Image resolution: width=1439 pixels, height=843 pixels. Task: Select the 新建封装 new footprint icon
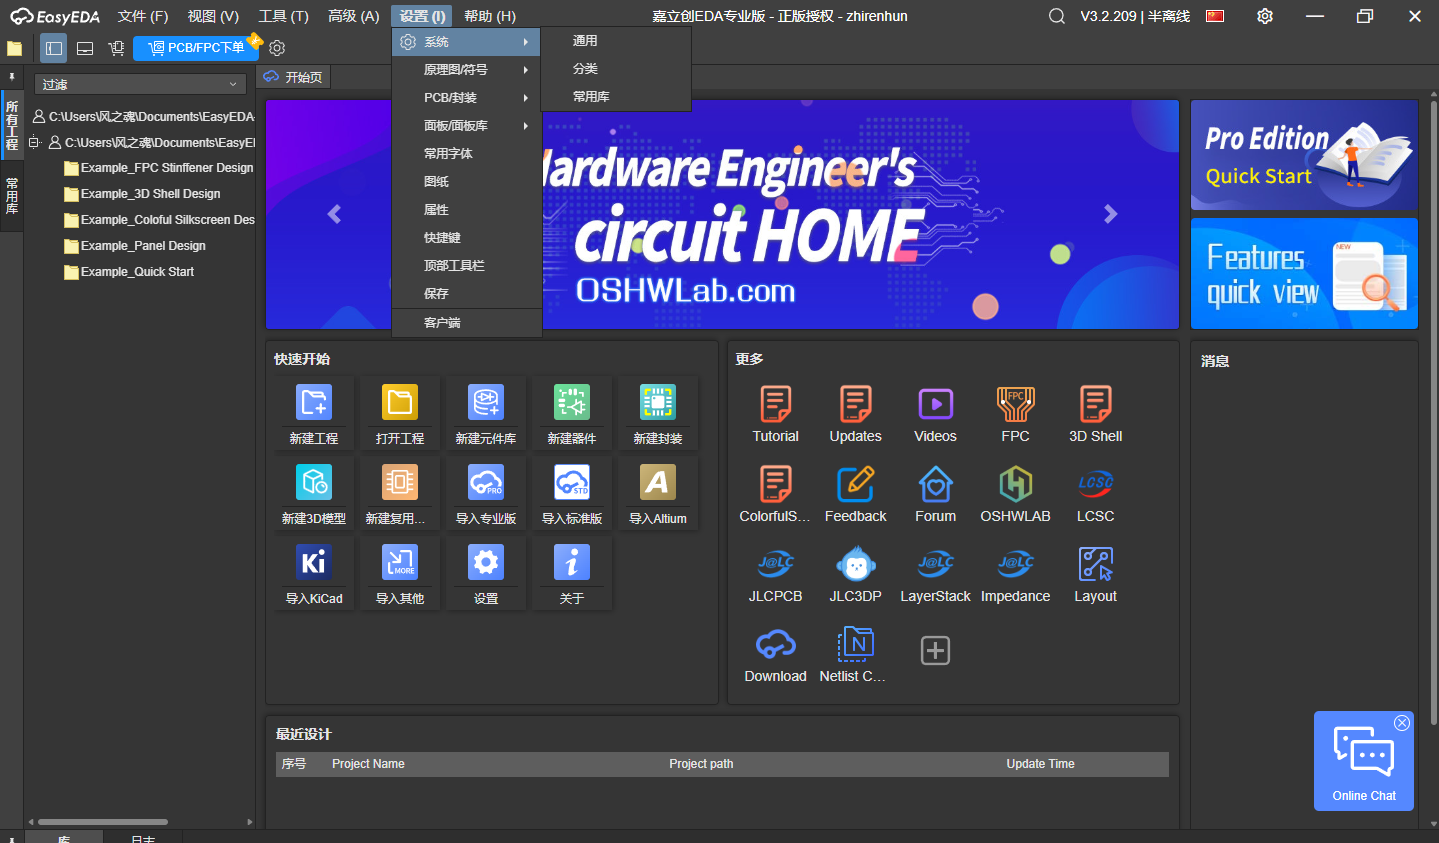point(658,402)
